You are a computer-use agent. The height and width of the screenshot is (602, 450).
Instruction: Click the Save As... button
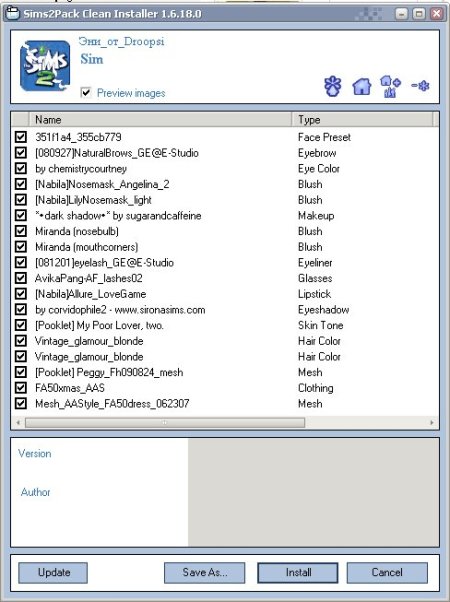coord(205,573)
